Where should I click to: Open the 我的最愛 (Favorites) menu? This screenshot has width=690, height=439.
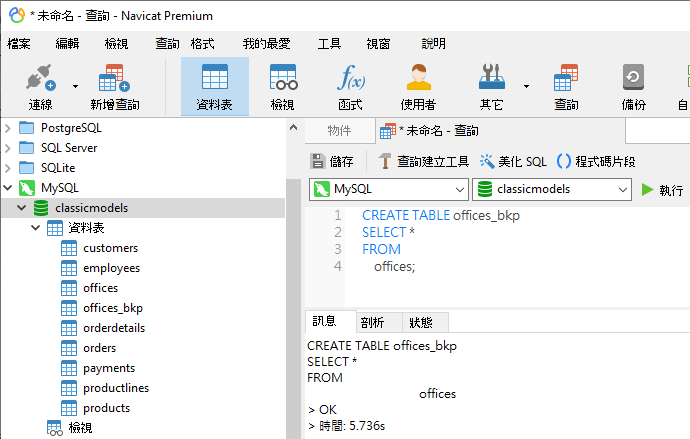[x=267, y=44]
